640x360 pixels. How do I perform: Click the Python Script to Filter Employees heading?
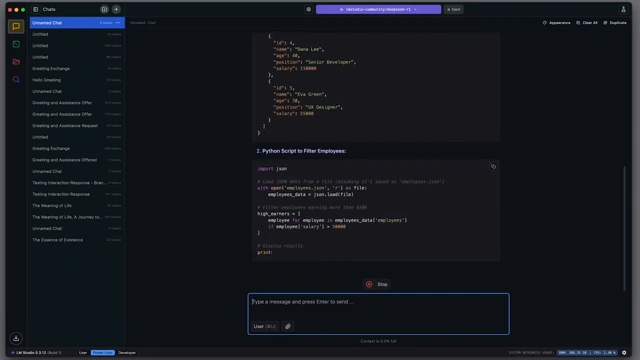click(x=304, y=151)
